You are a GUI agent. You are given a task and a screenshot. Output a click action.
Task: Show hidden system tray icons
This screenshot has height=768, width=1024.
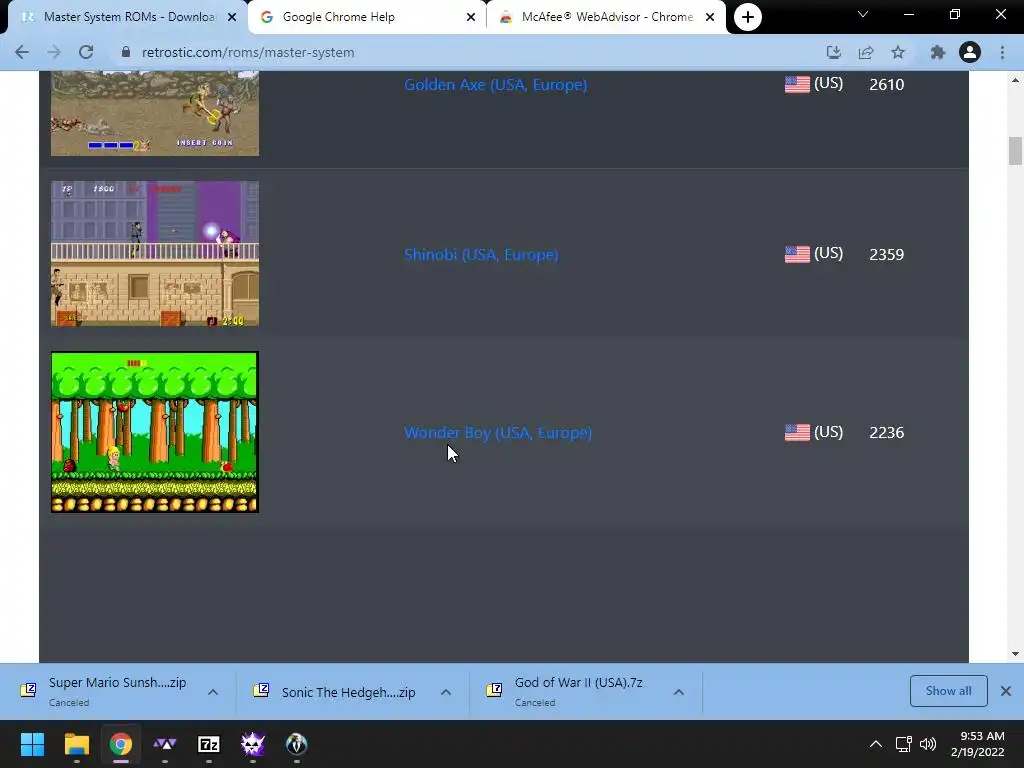876,744
